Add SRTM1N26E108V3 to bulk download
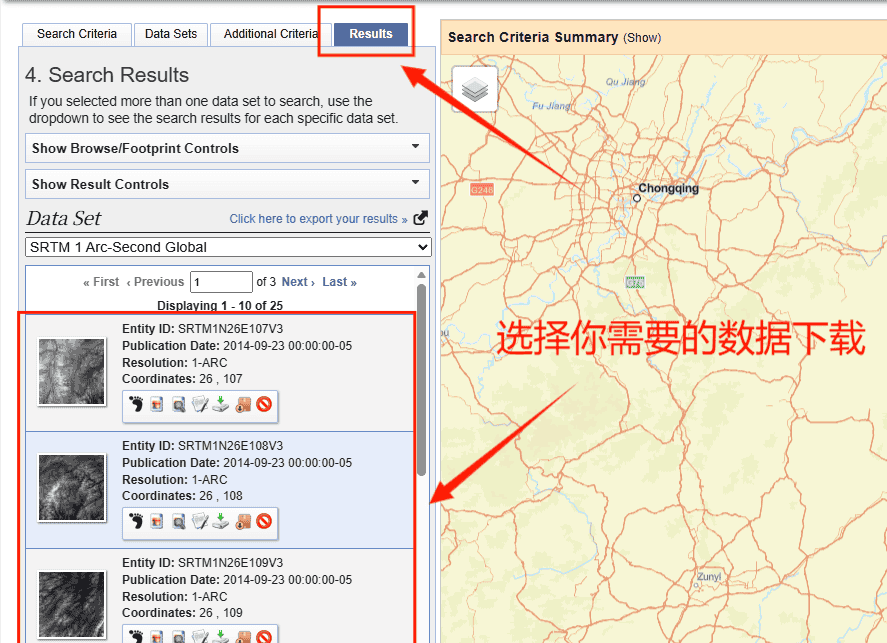This screenshot has height=643, width=887. 241,522
